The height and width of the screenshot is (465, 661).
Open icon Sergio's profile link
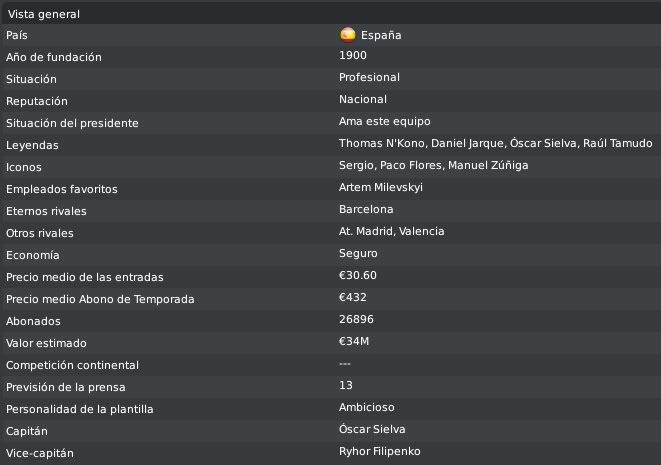click(x=356, y=165)
